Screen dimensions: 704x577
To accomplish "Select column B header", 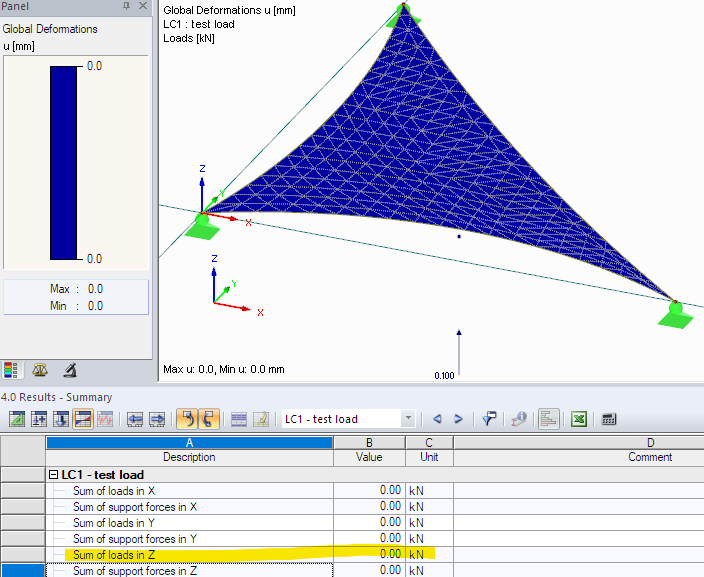I will [x=370, y=443].
